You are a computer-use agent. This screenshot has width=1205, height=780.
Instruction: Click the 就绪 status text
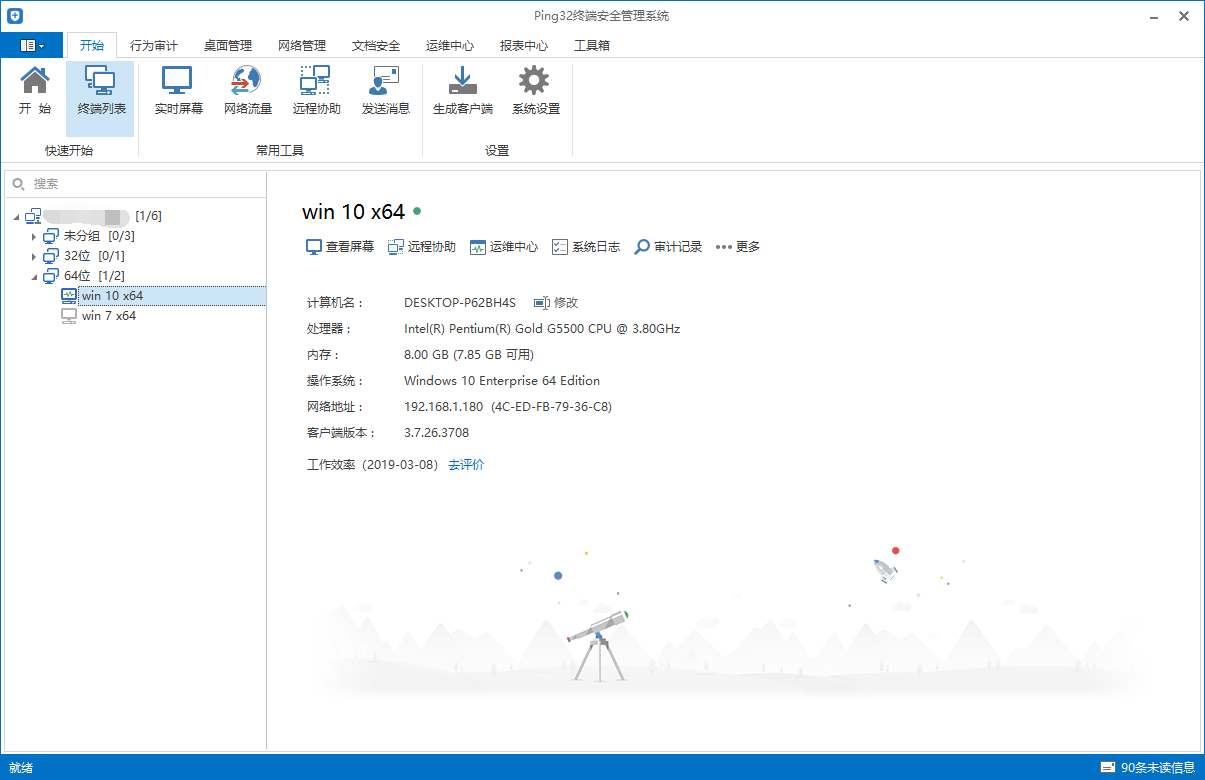click(x=21, y=768)
